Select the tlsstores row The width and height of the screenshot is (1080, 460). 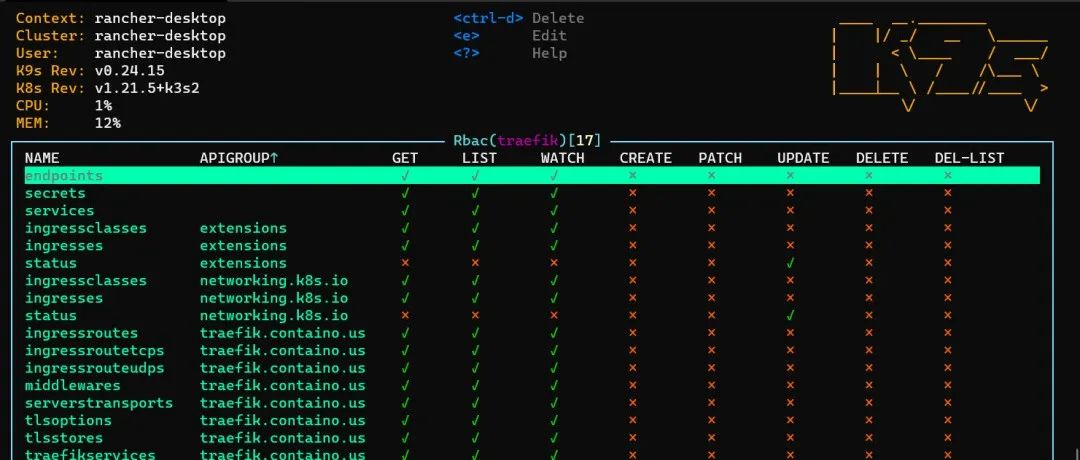[x=532, y=438]
